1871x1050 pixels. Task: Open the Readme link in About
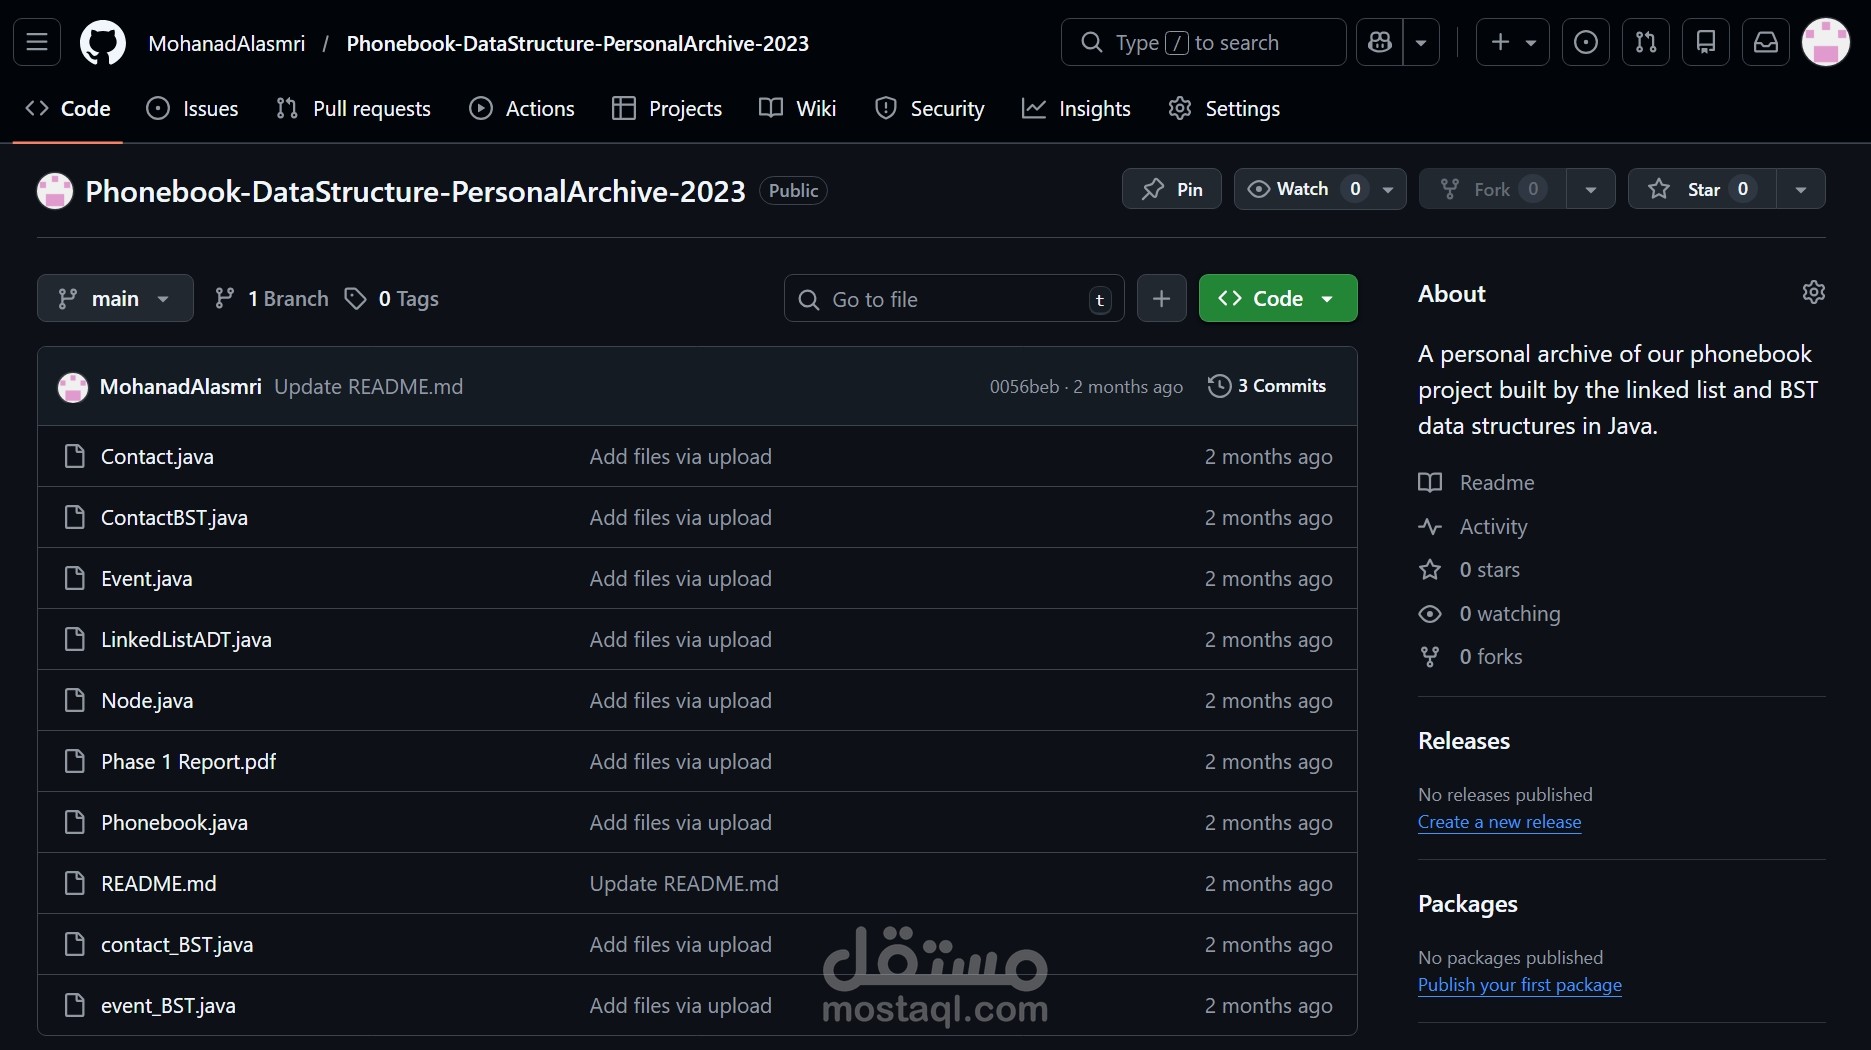1476,482
